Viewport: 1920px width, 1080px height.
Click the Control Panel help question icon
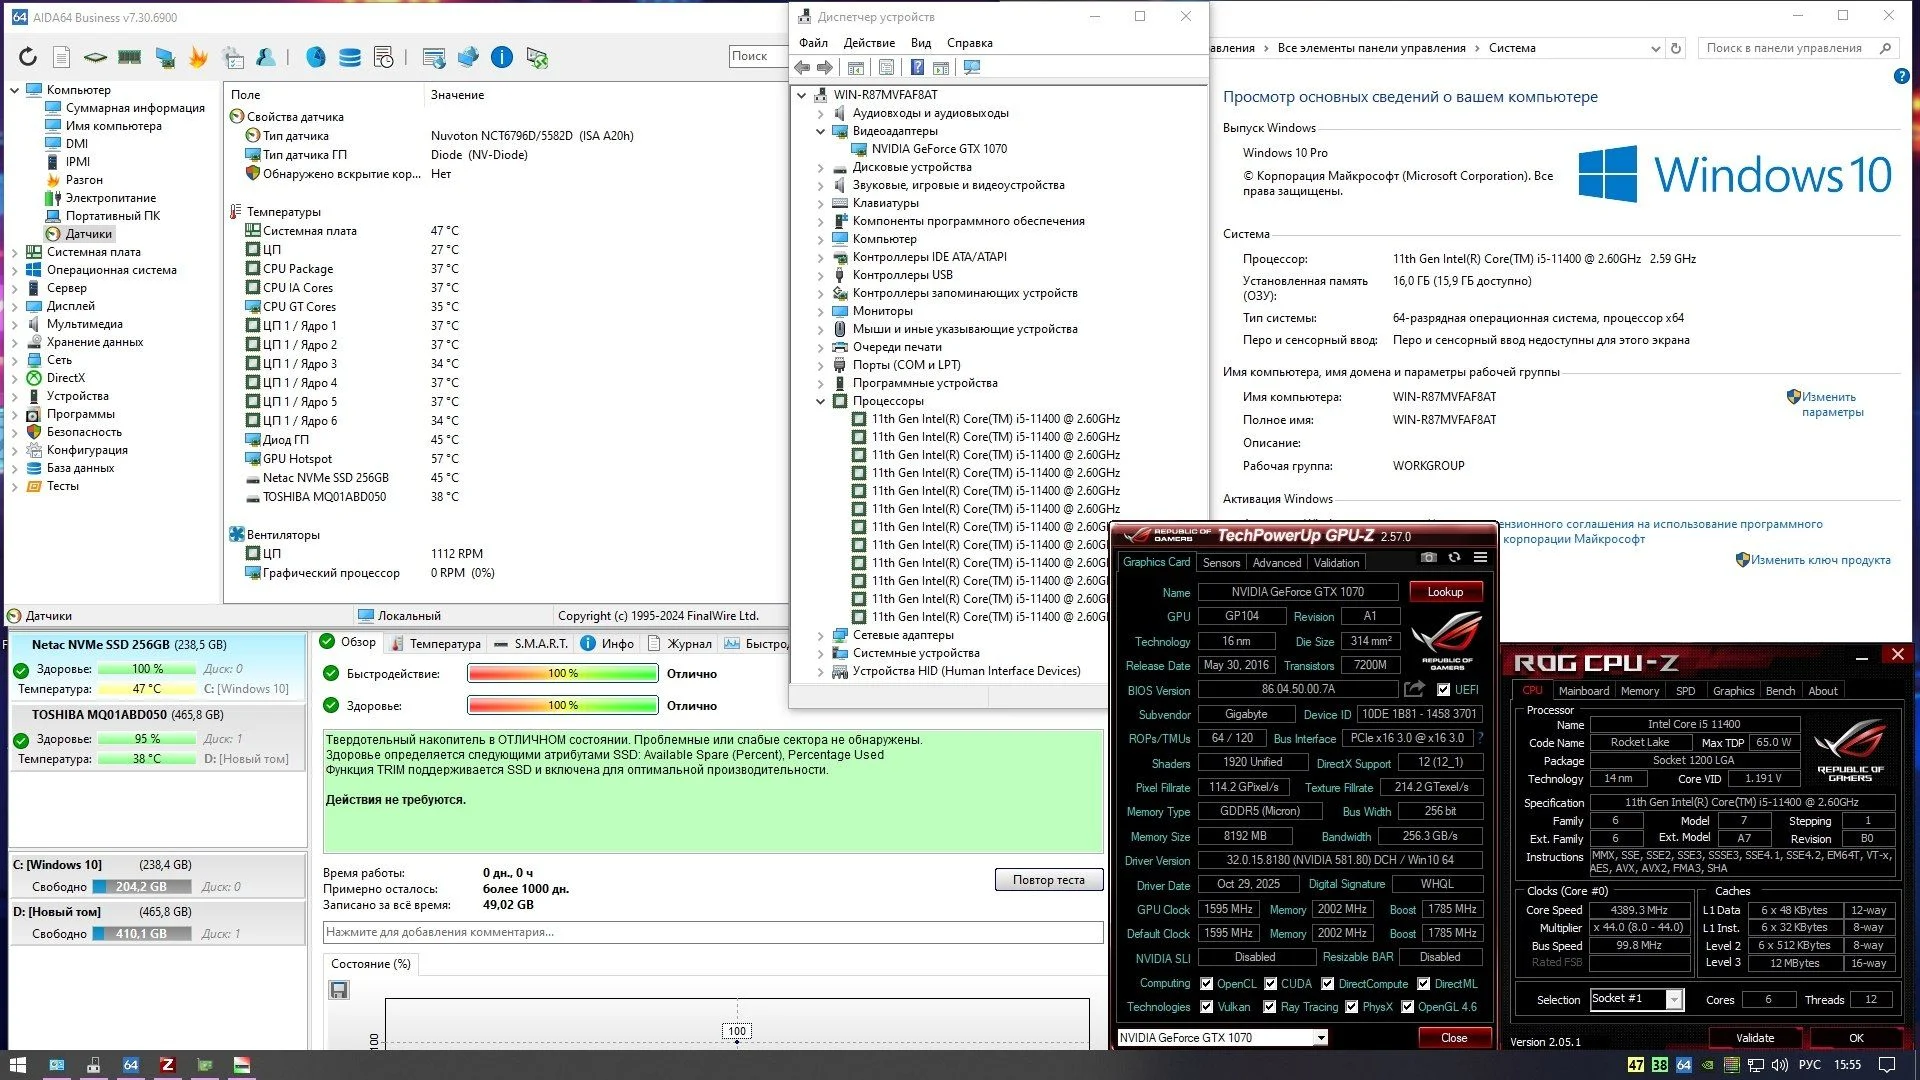coord(1901,76)
